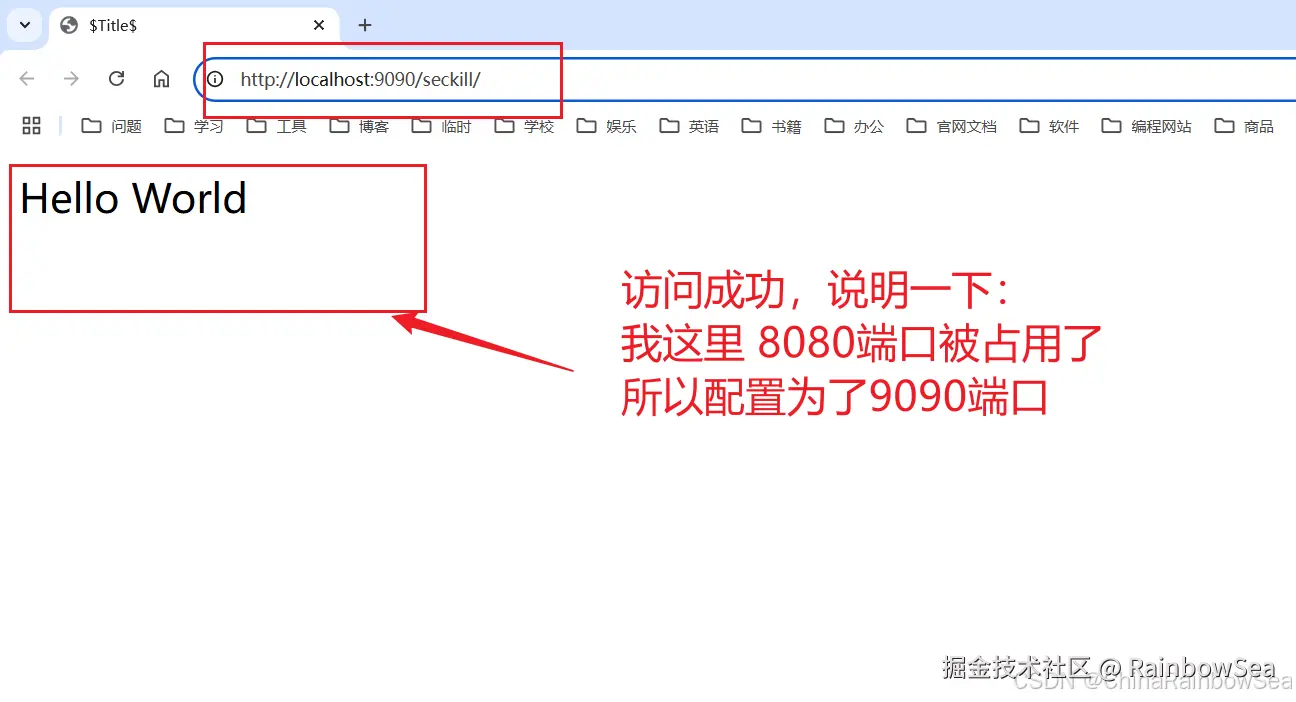
Task: Open a new tab with the plus button
Action: click(364, 25)
